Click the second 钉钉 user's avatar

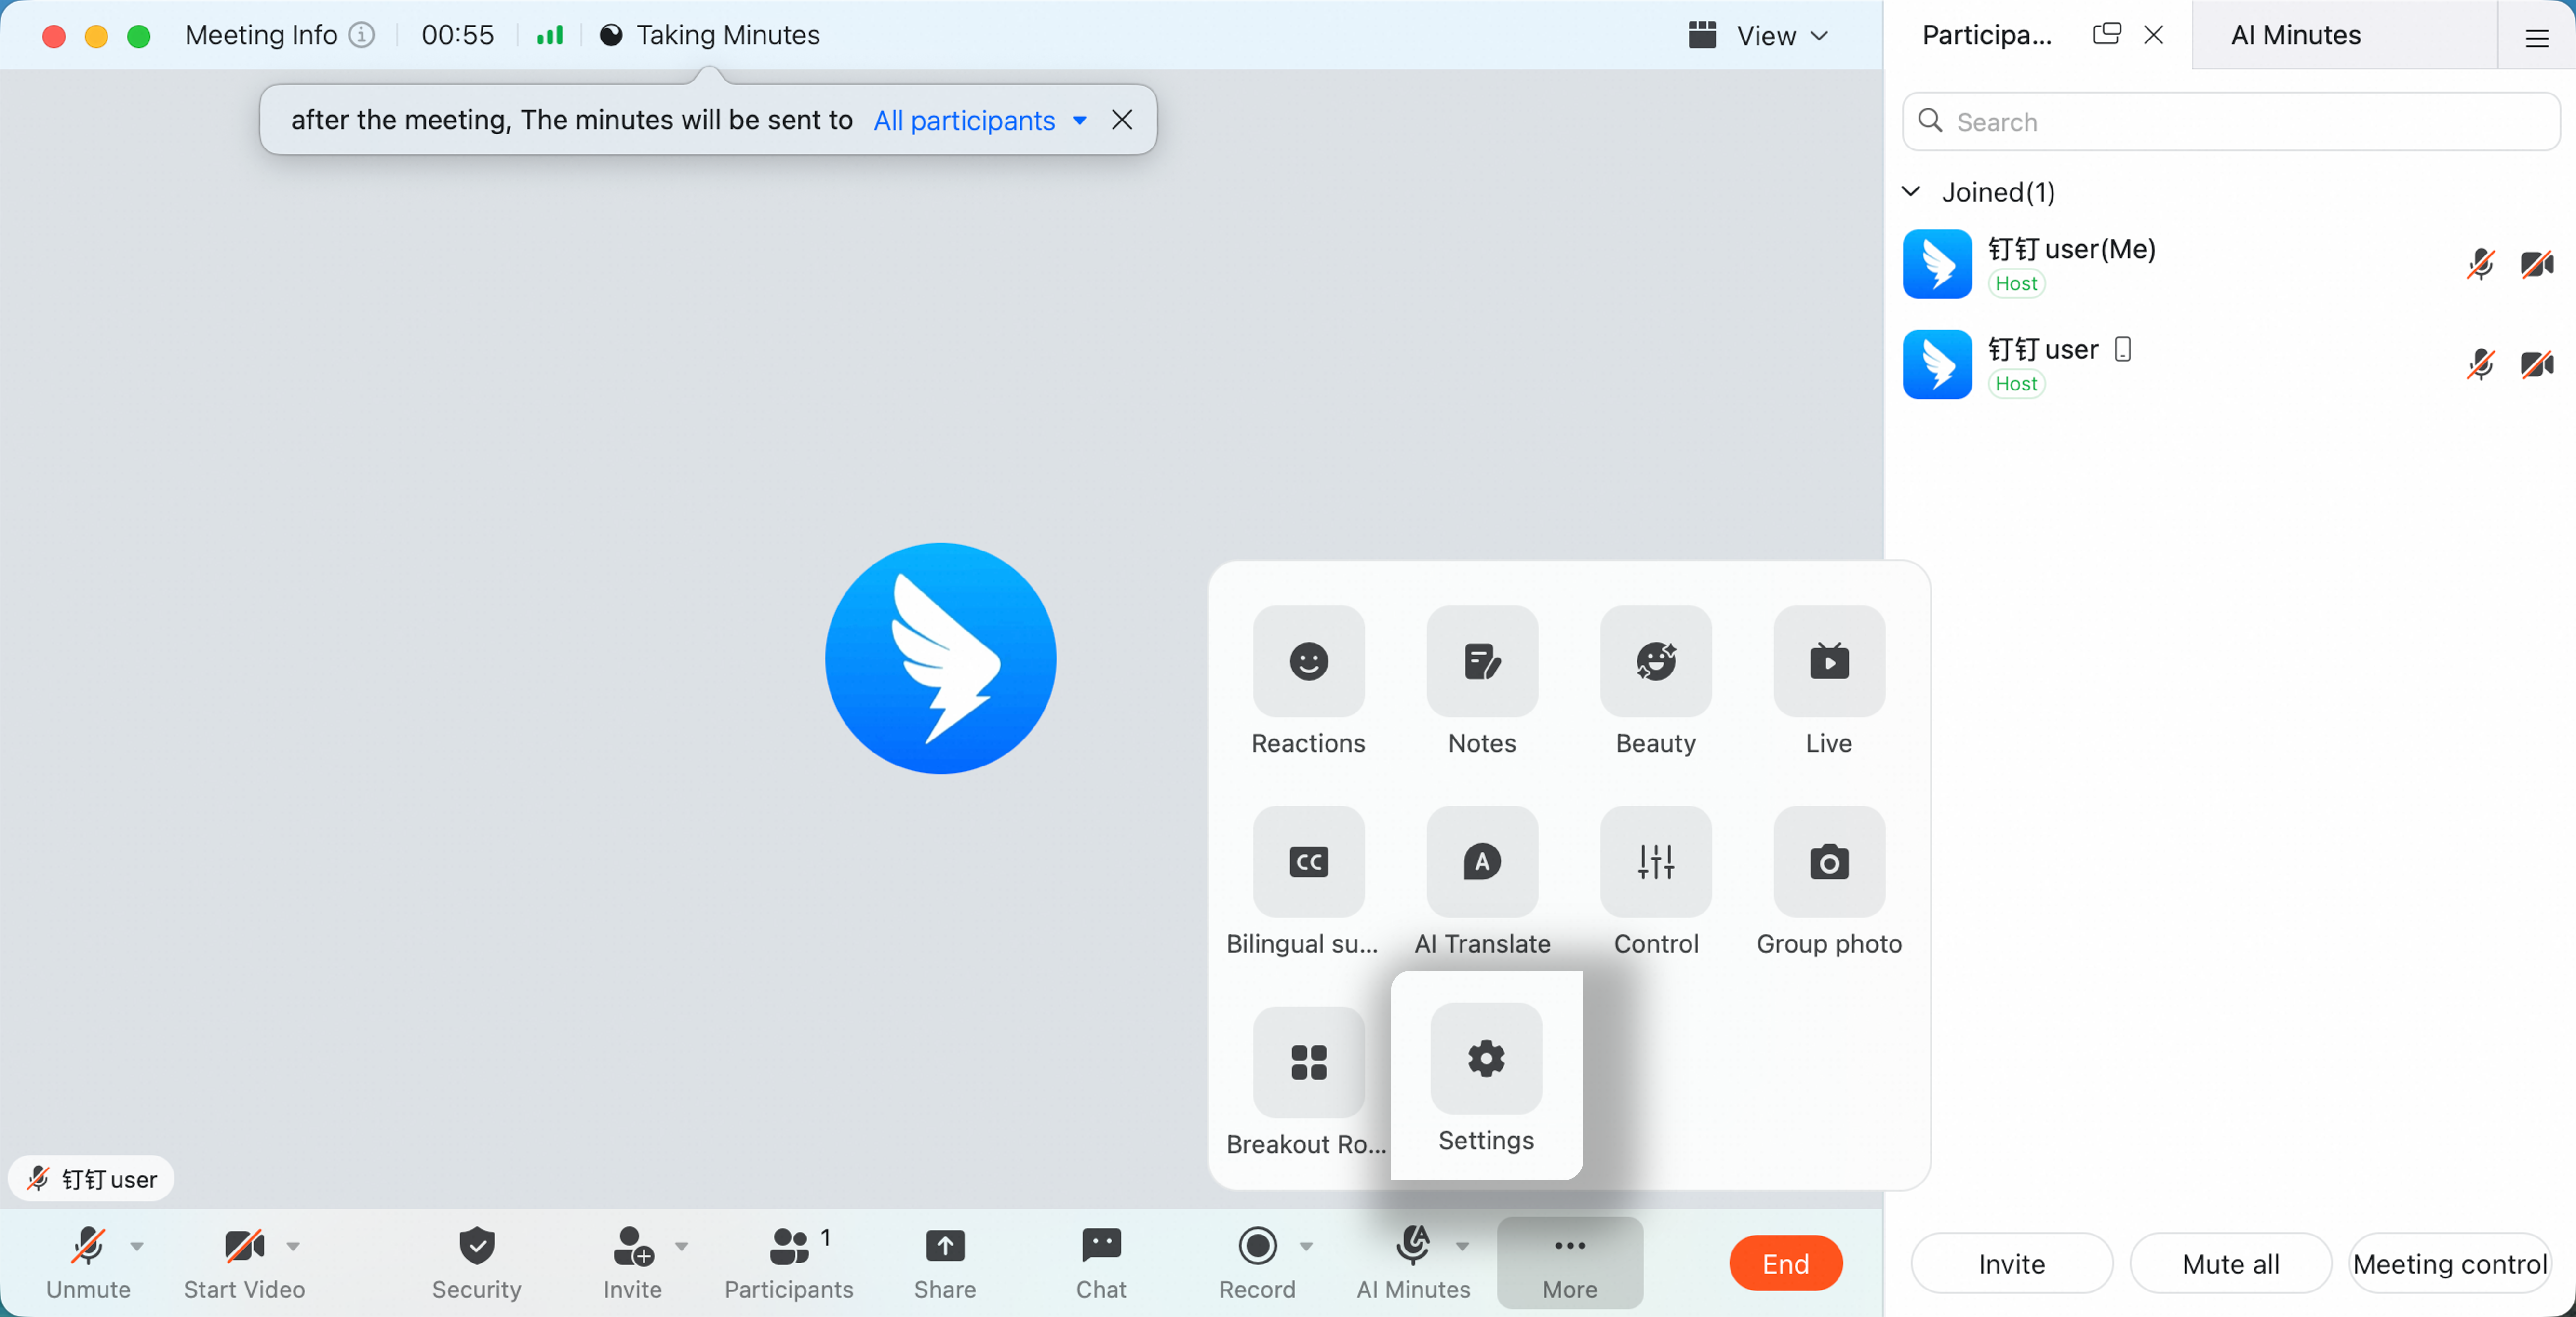tap(1937, 364)
